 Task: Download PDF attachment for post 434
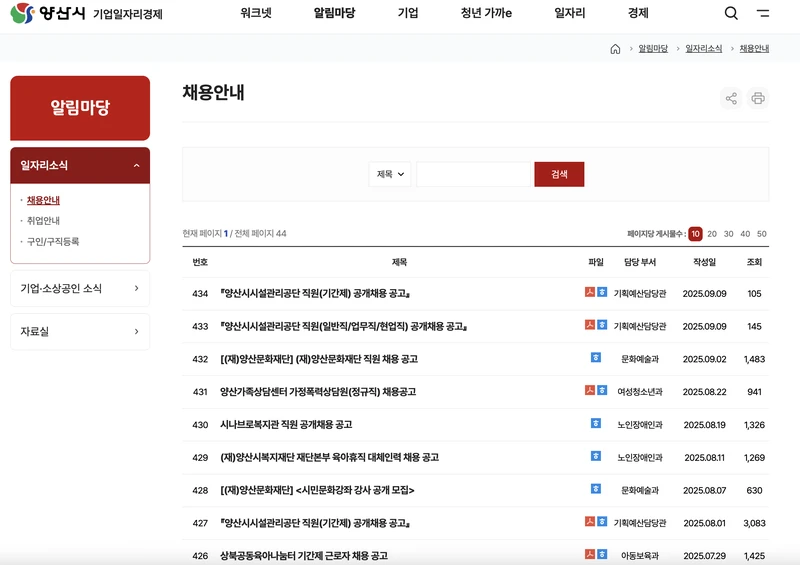(590, 292)
